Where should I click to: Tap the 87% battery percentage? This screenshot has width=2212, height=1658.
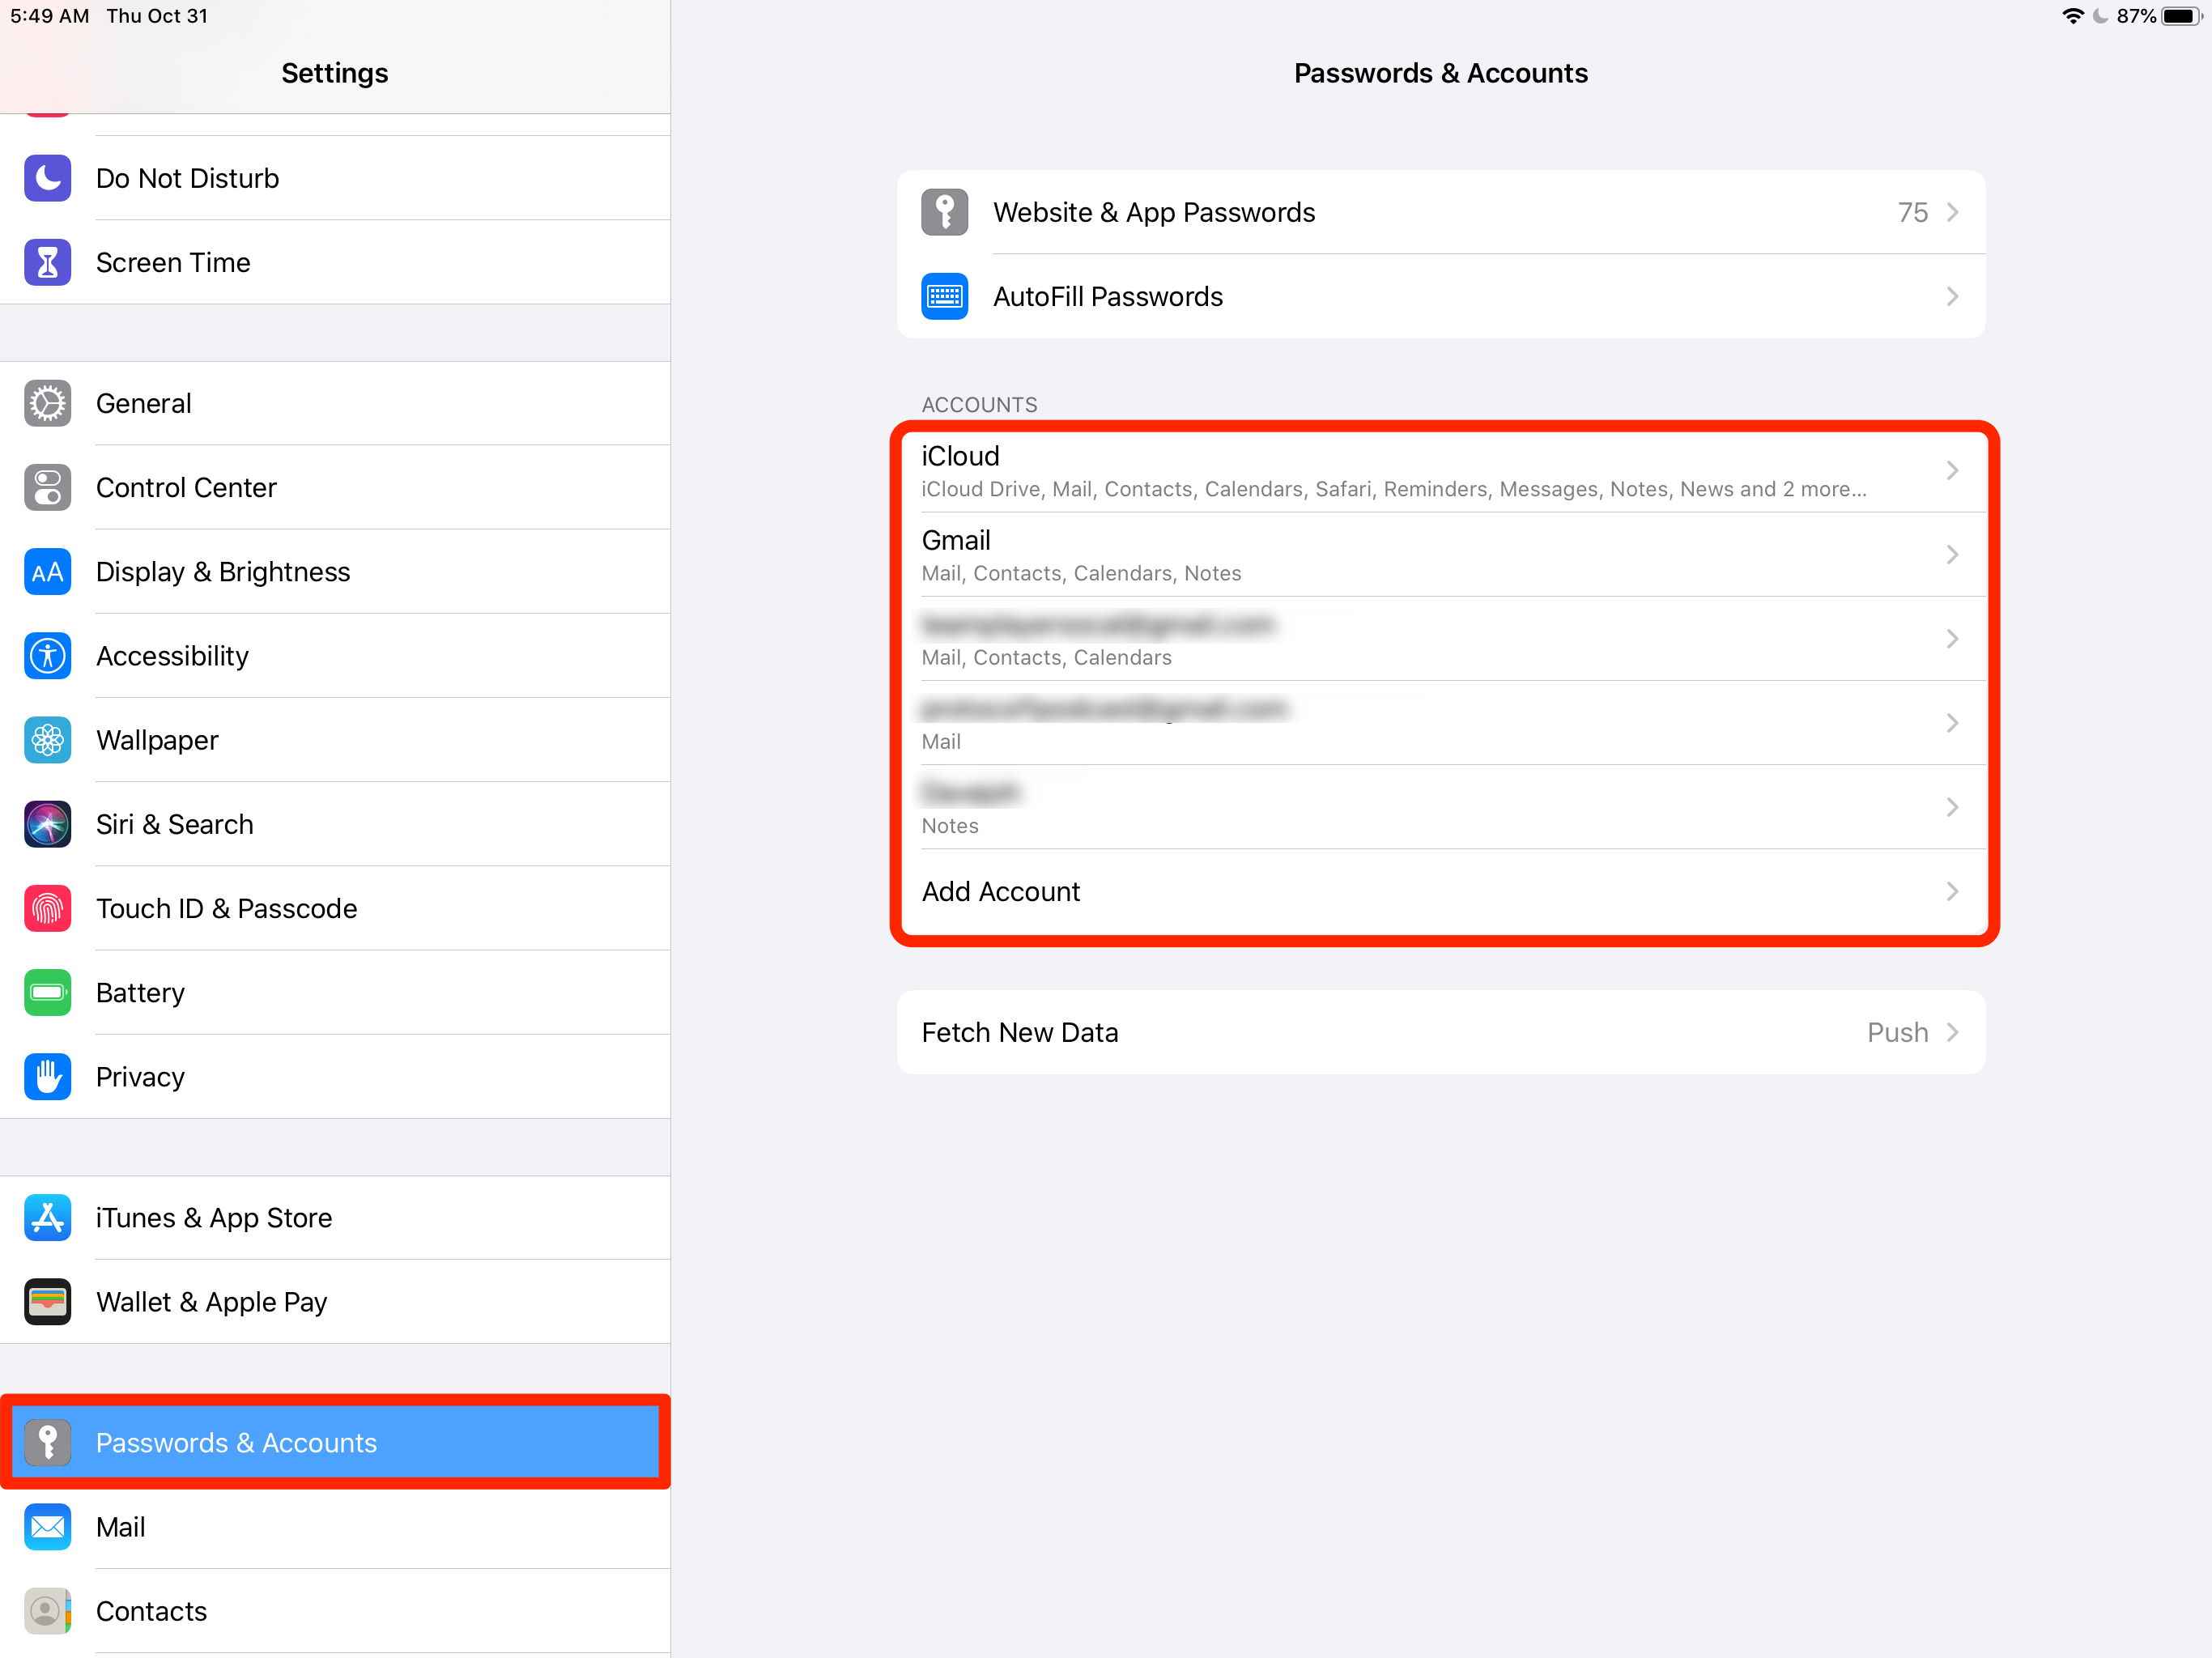2136,16
